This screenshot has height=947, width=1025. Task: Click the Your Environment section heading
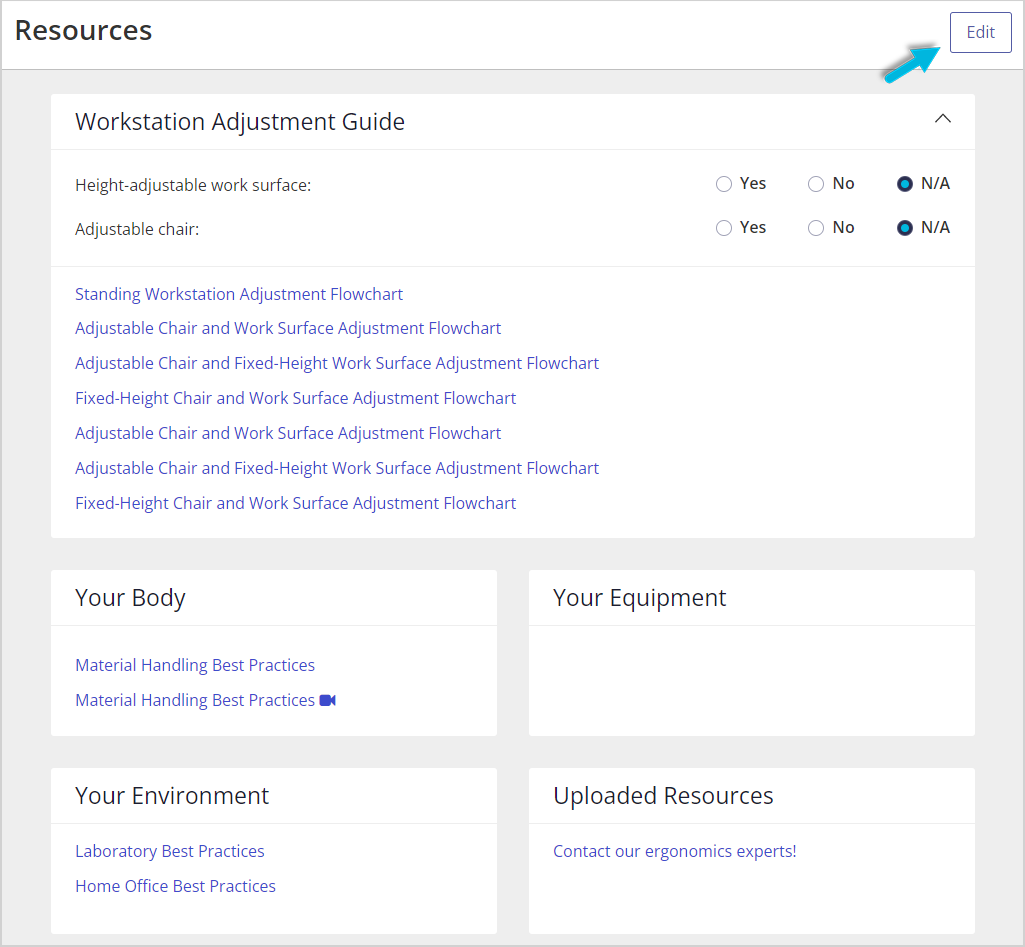click(x=172, y=796)
